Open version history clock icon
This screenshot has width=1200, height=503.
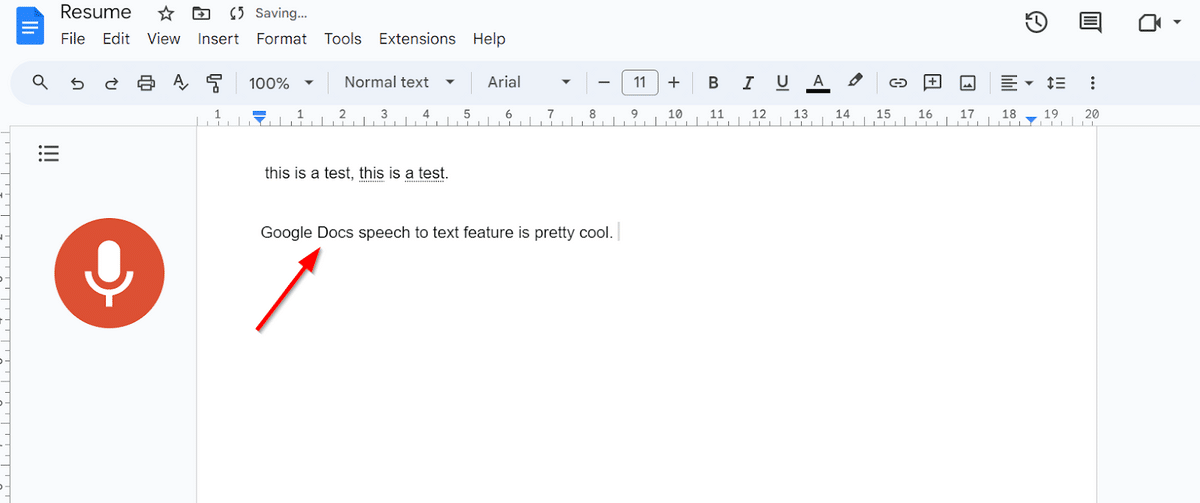pyautogui.click(x=1036, y=22)
